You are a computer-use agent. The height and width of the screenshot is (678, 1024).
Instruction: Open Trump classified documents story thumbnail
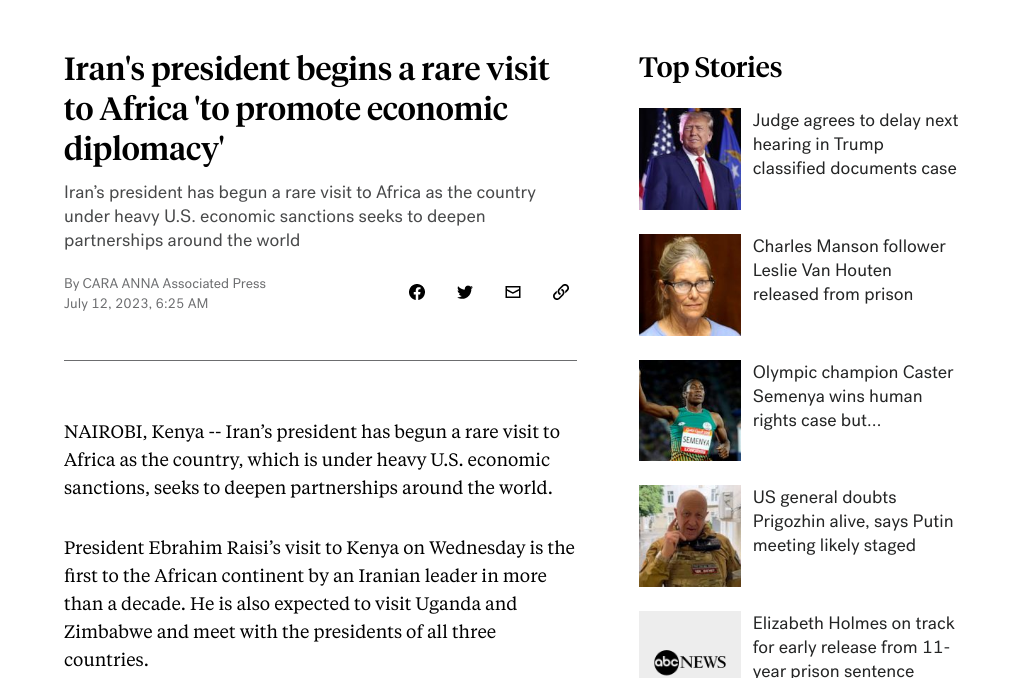click(690, 159)
